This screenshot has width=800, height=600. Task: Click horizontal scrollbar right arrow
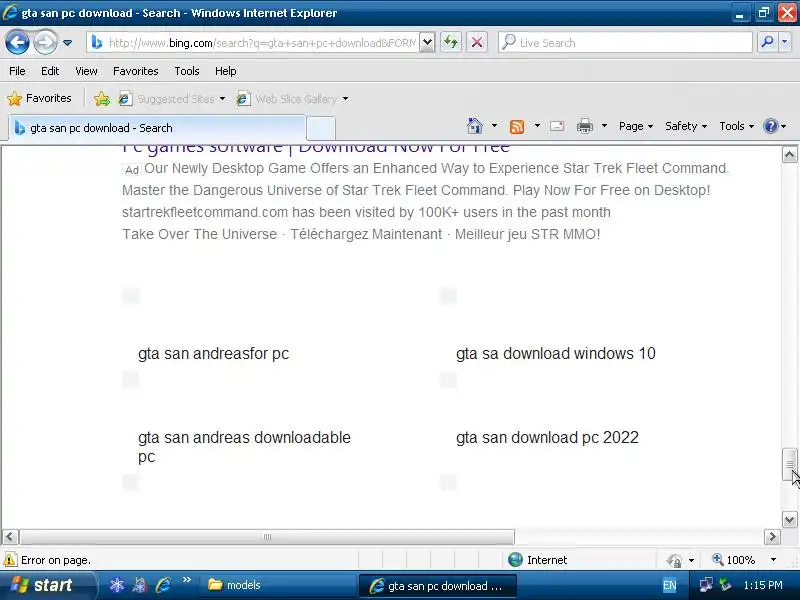(772, 537)
